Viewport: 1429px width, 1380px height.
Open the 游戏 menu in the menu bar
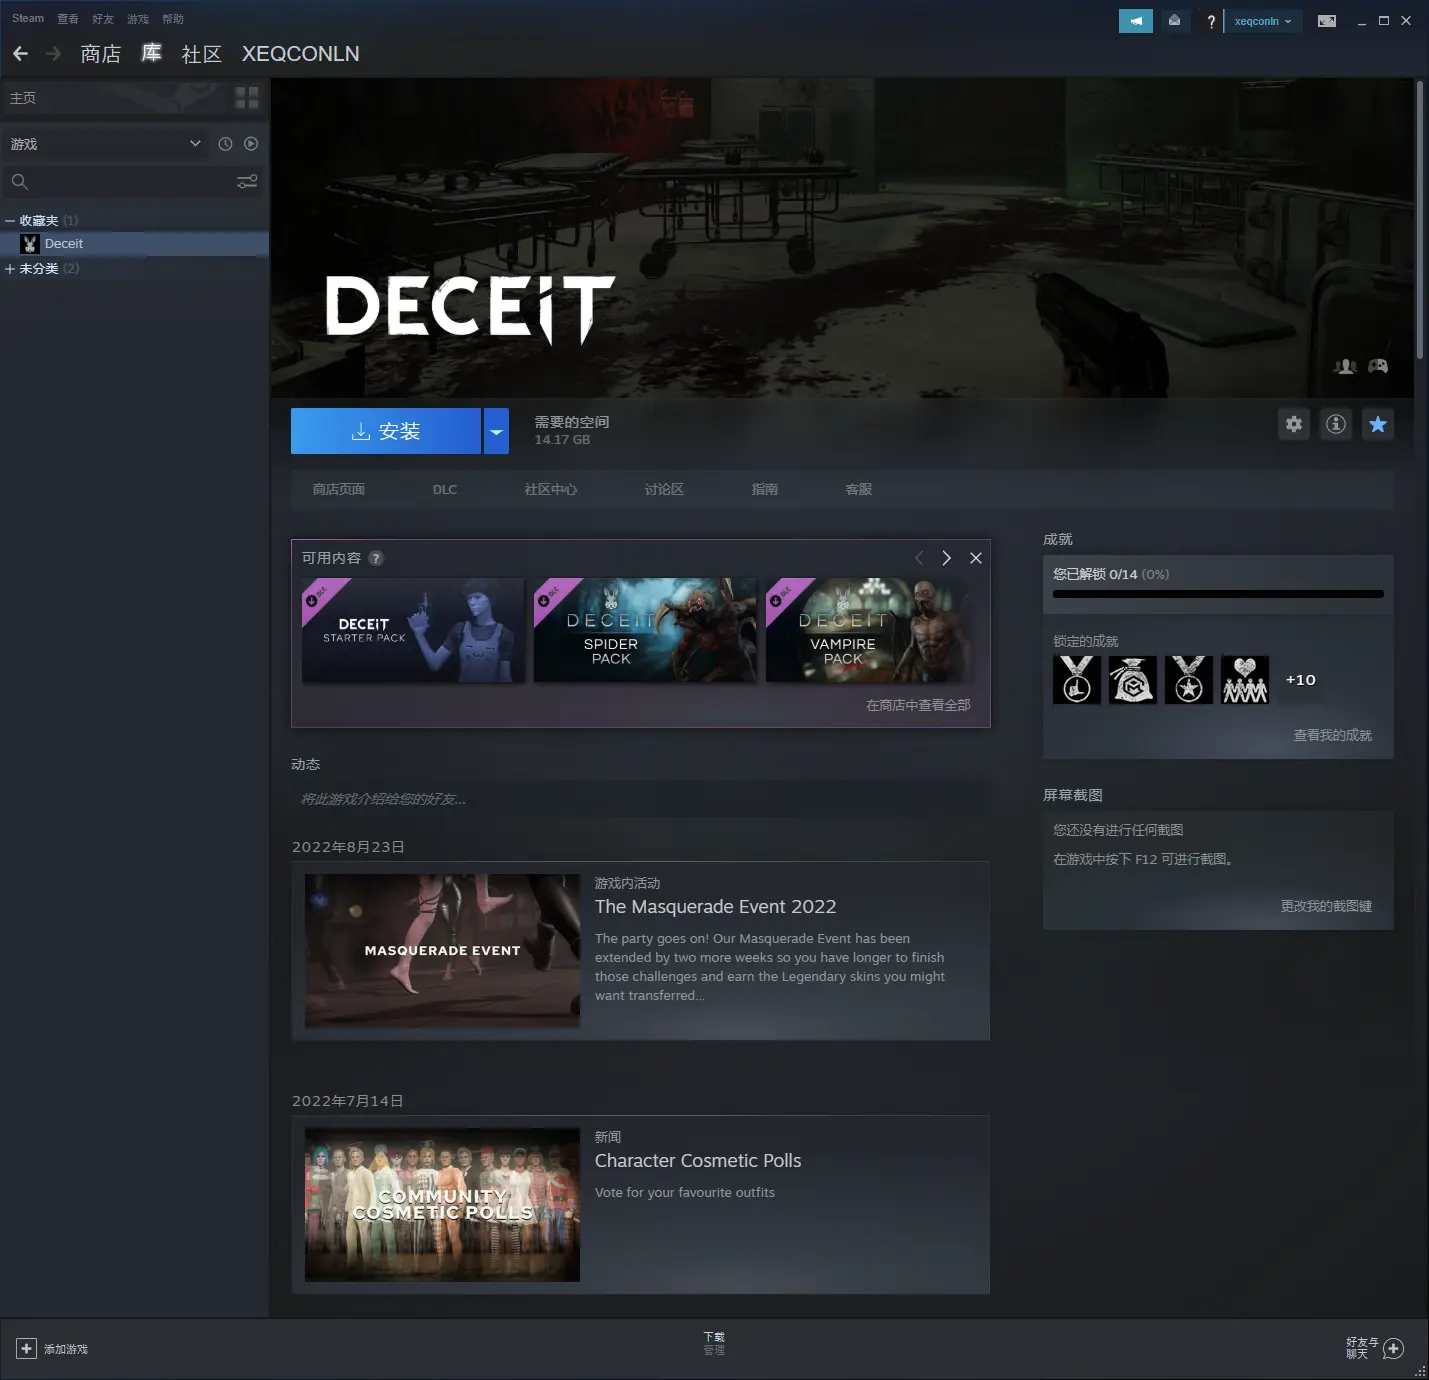point(138,19)
